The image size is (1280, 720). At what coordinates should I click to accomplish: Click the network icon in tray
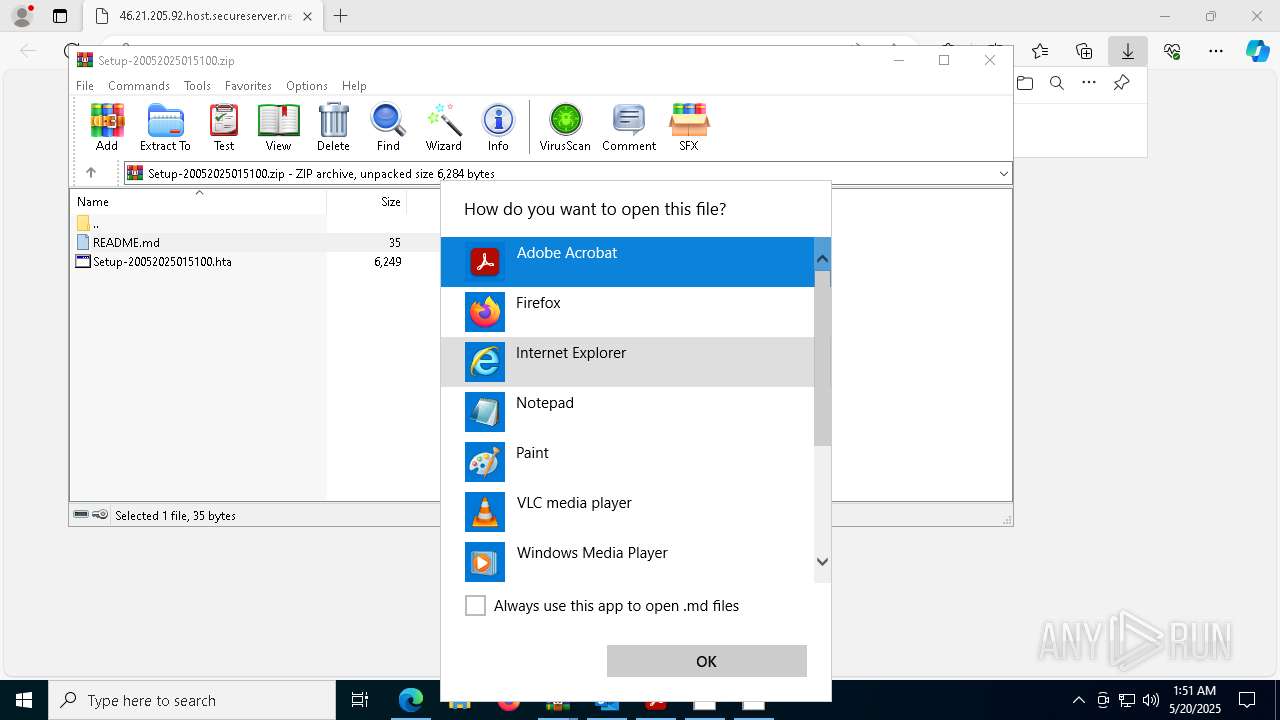(1127, 700)
